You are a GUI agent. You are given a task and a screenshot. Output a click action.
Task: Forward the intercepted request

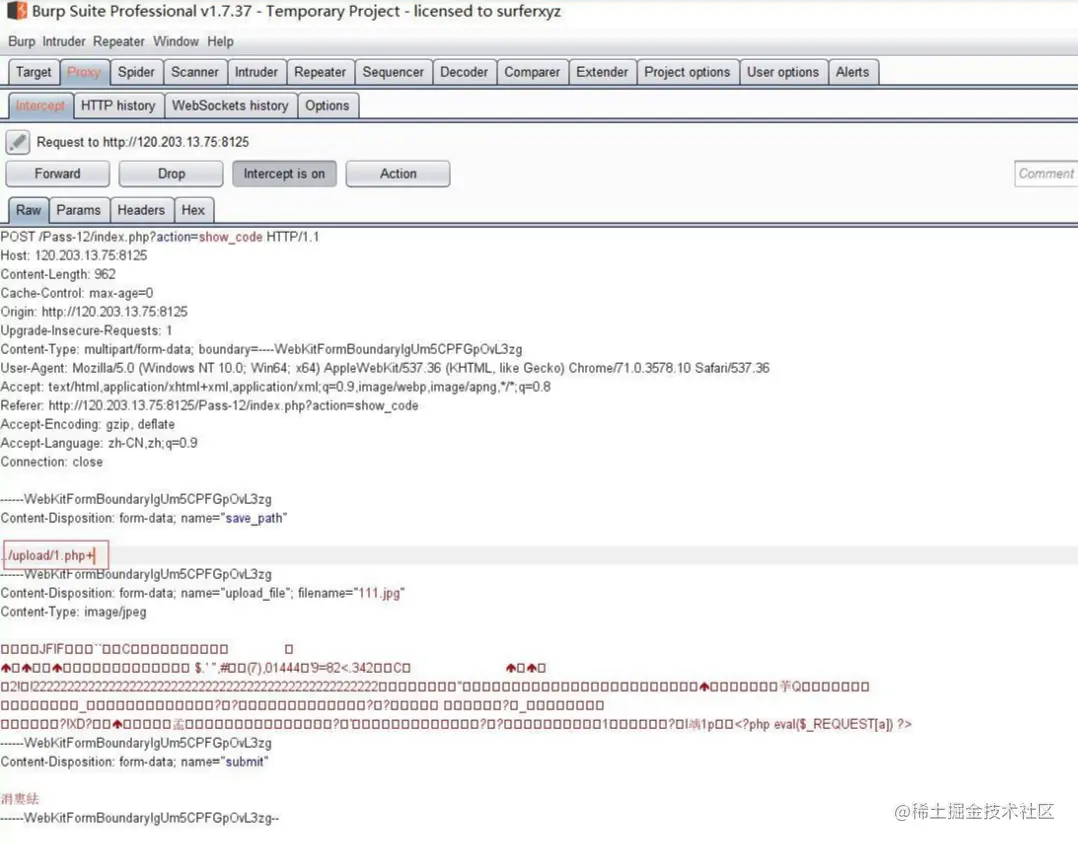58,174
